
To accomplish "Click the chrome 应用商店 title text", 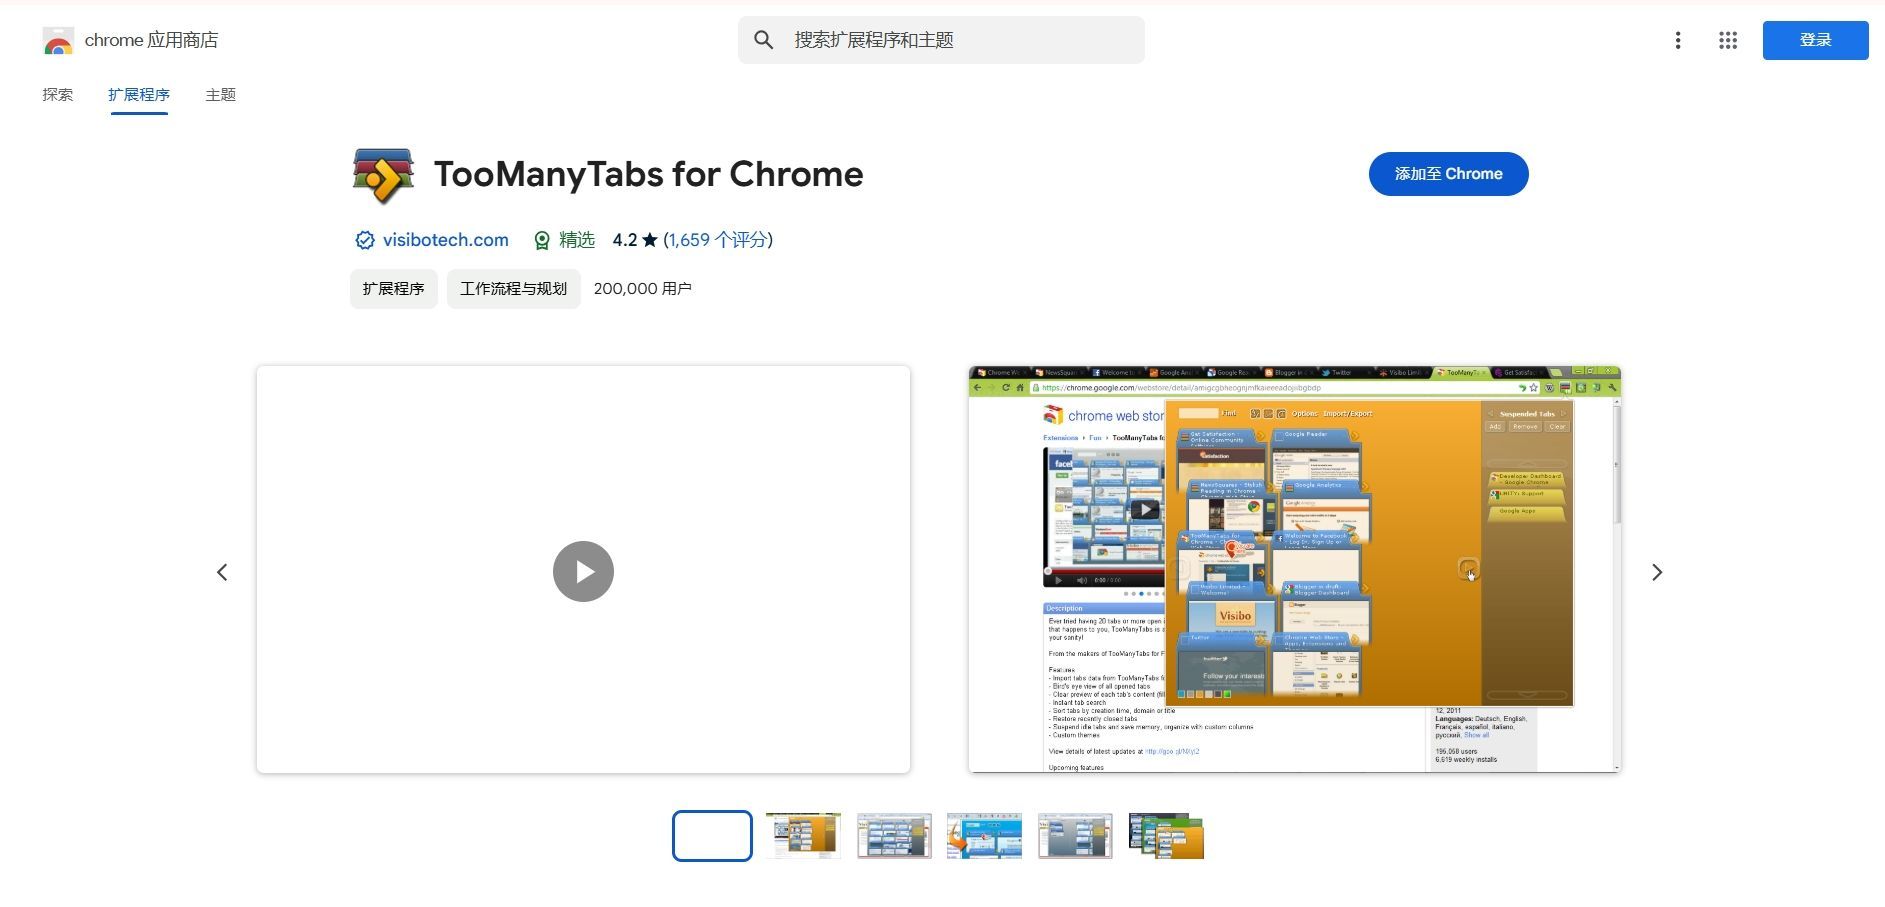I will click(151, 40).
